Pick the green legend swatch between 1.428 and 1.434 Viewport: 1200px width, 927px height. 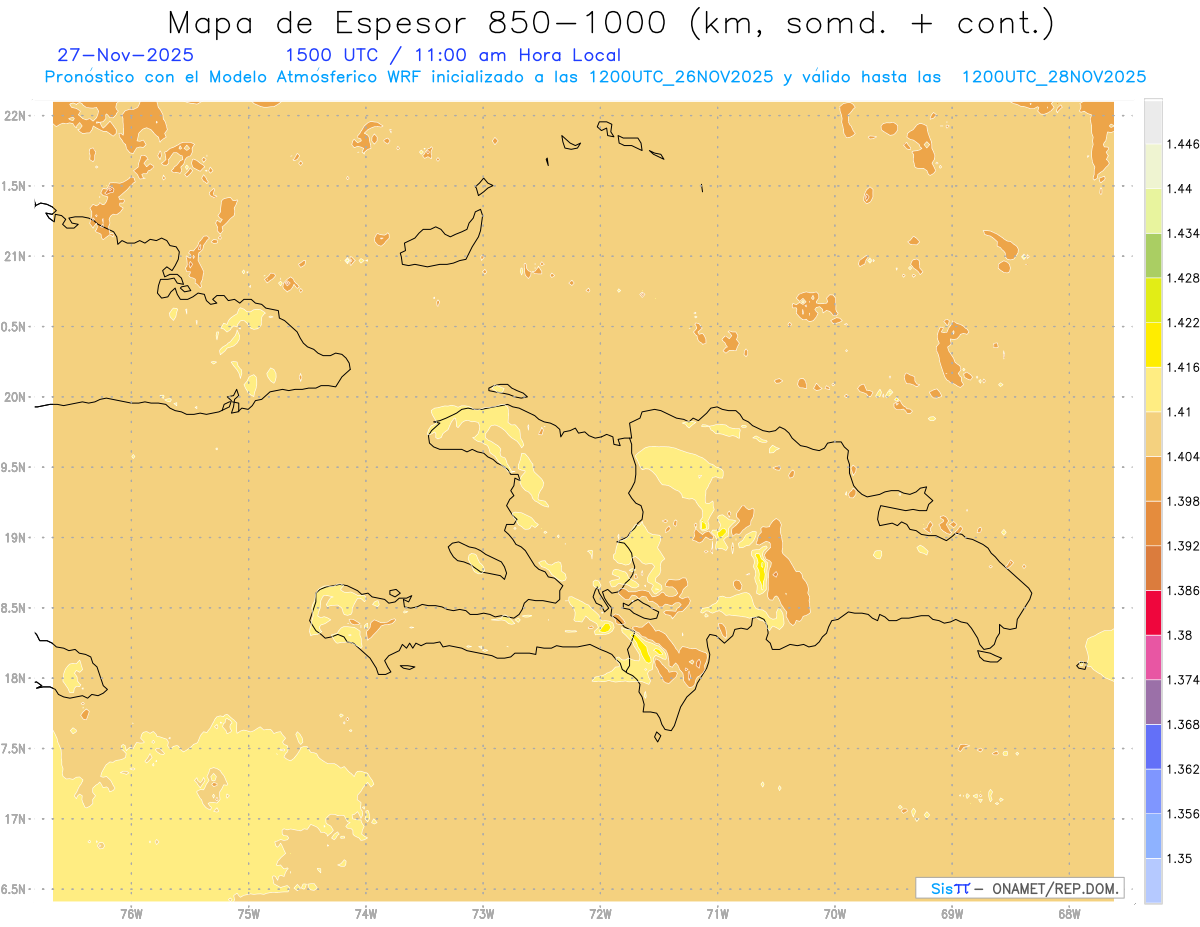tap(1153, 255)
